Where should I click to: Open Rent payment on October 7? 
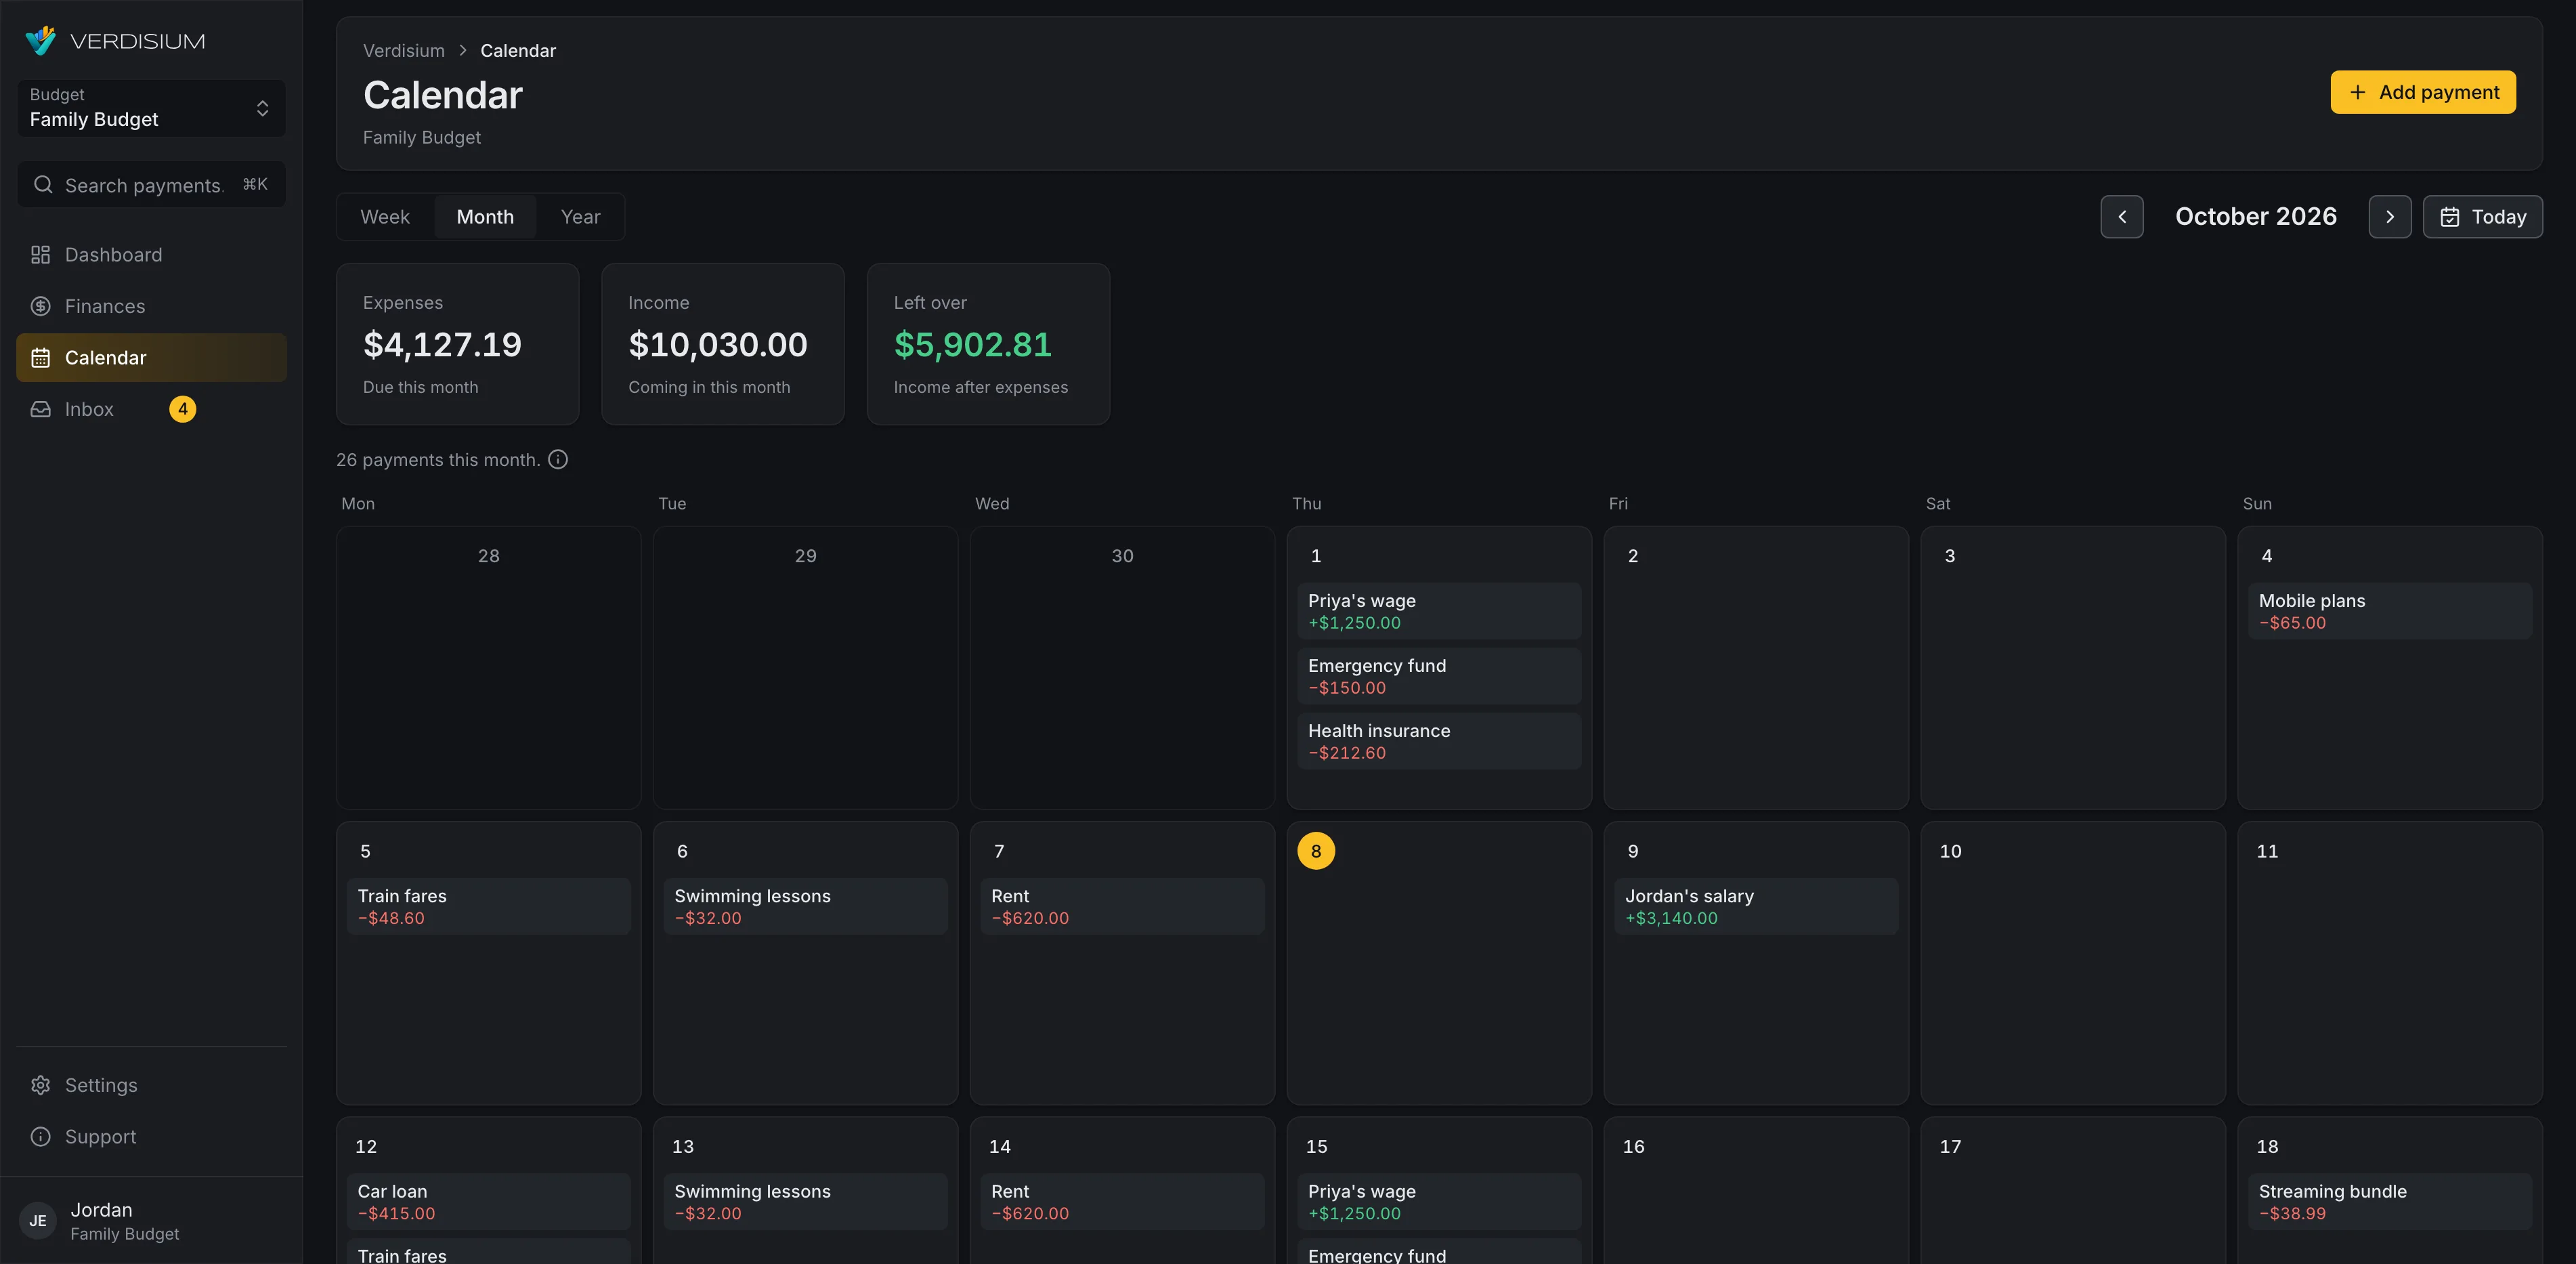tap(1122, 907)
